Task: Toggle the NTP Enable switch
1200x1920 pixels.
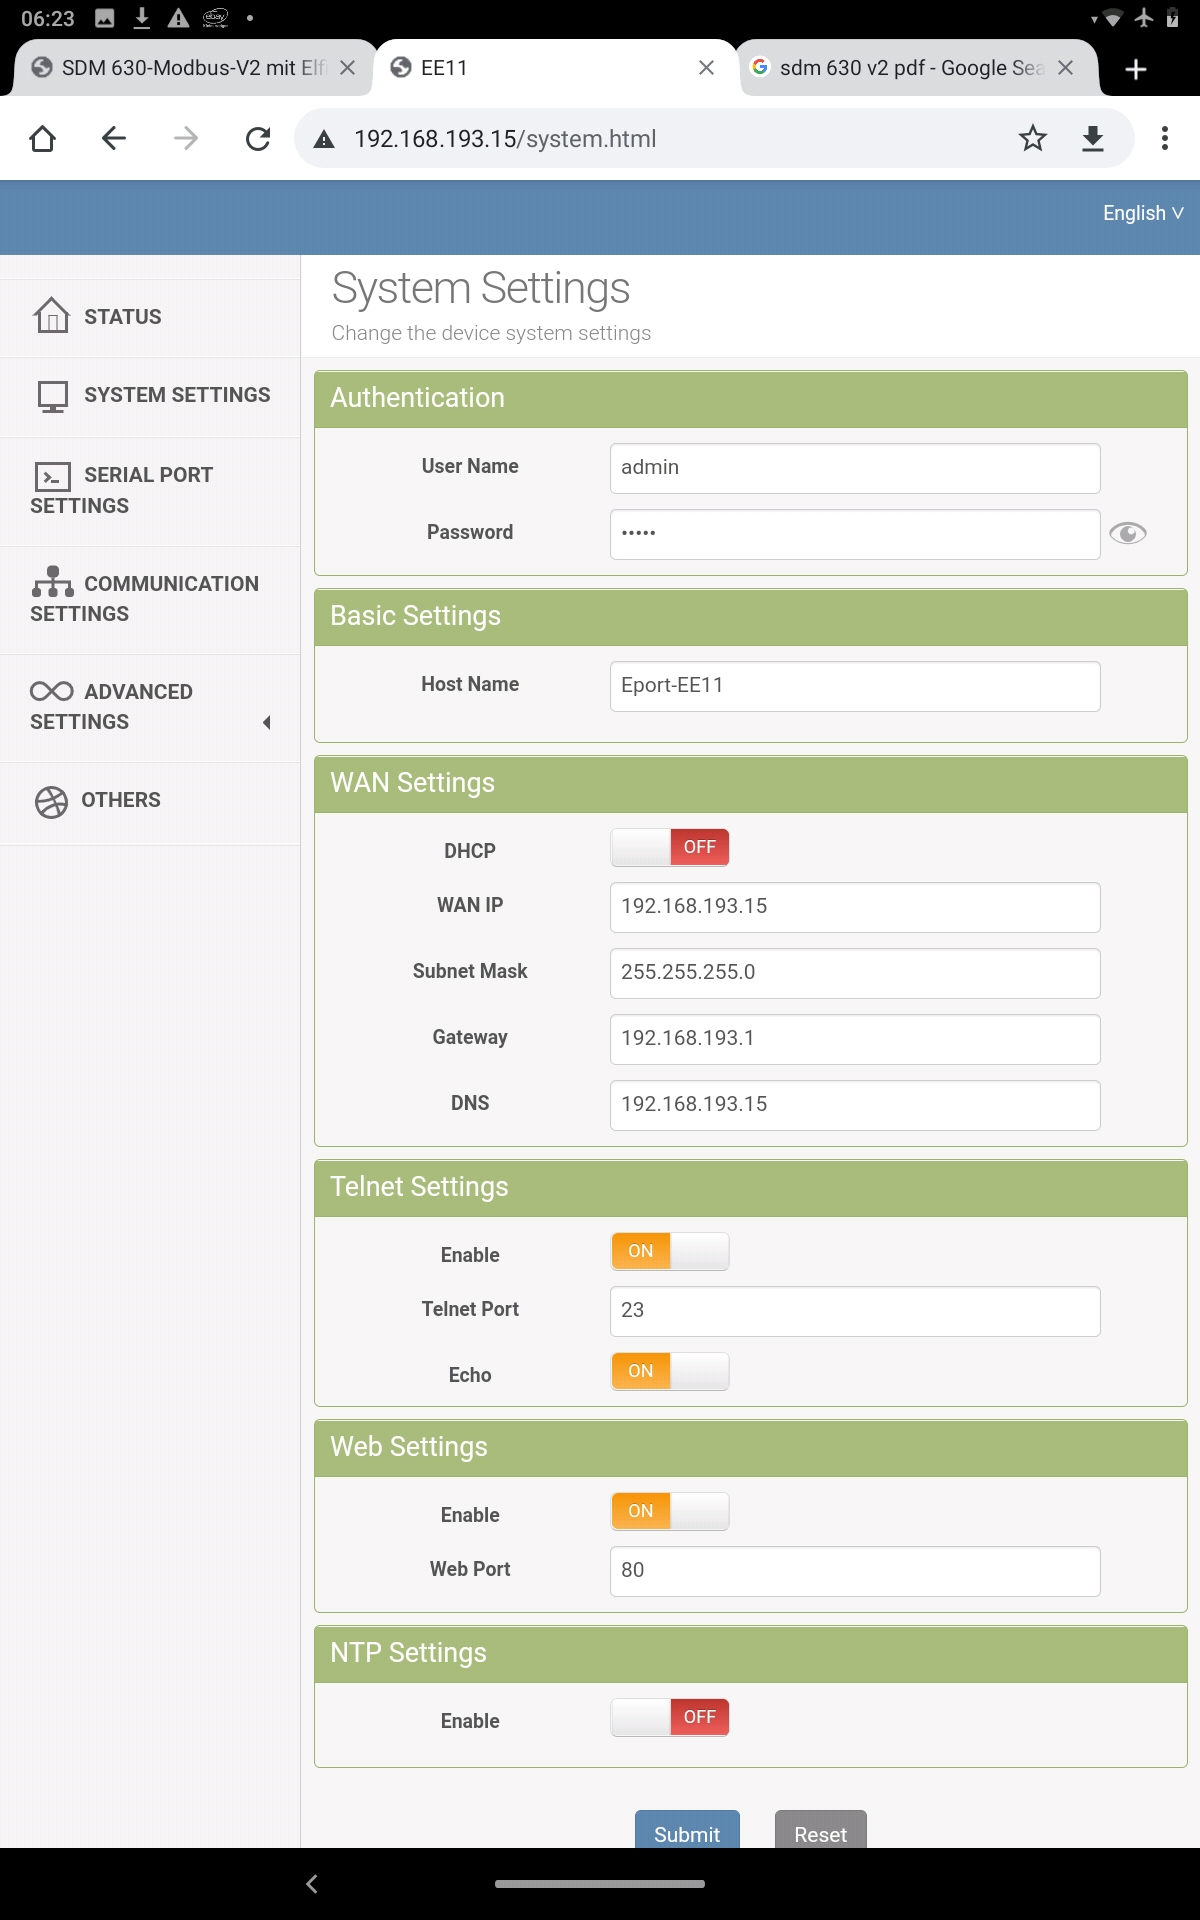Action: (x=670, y=1717)
